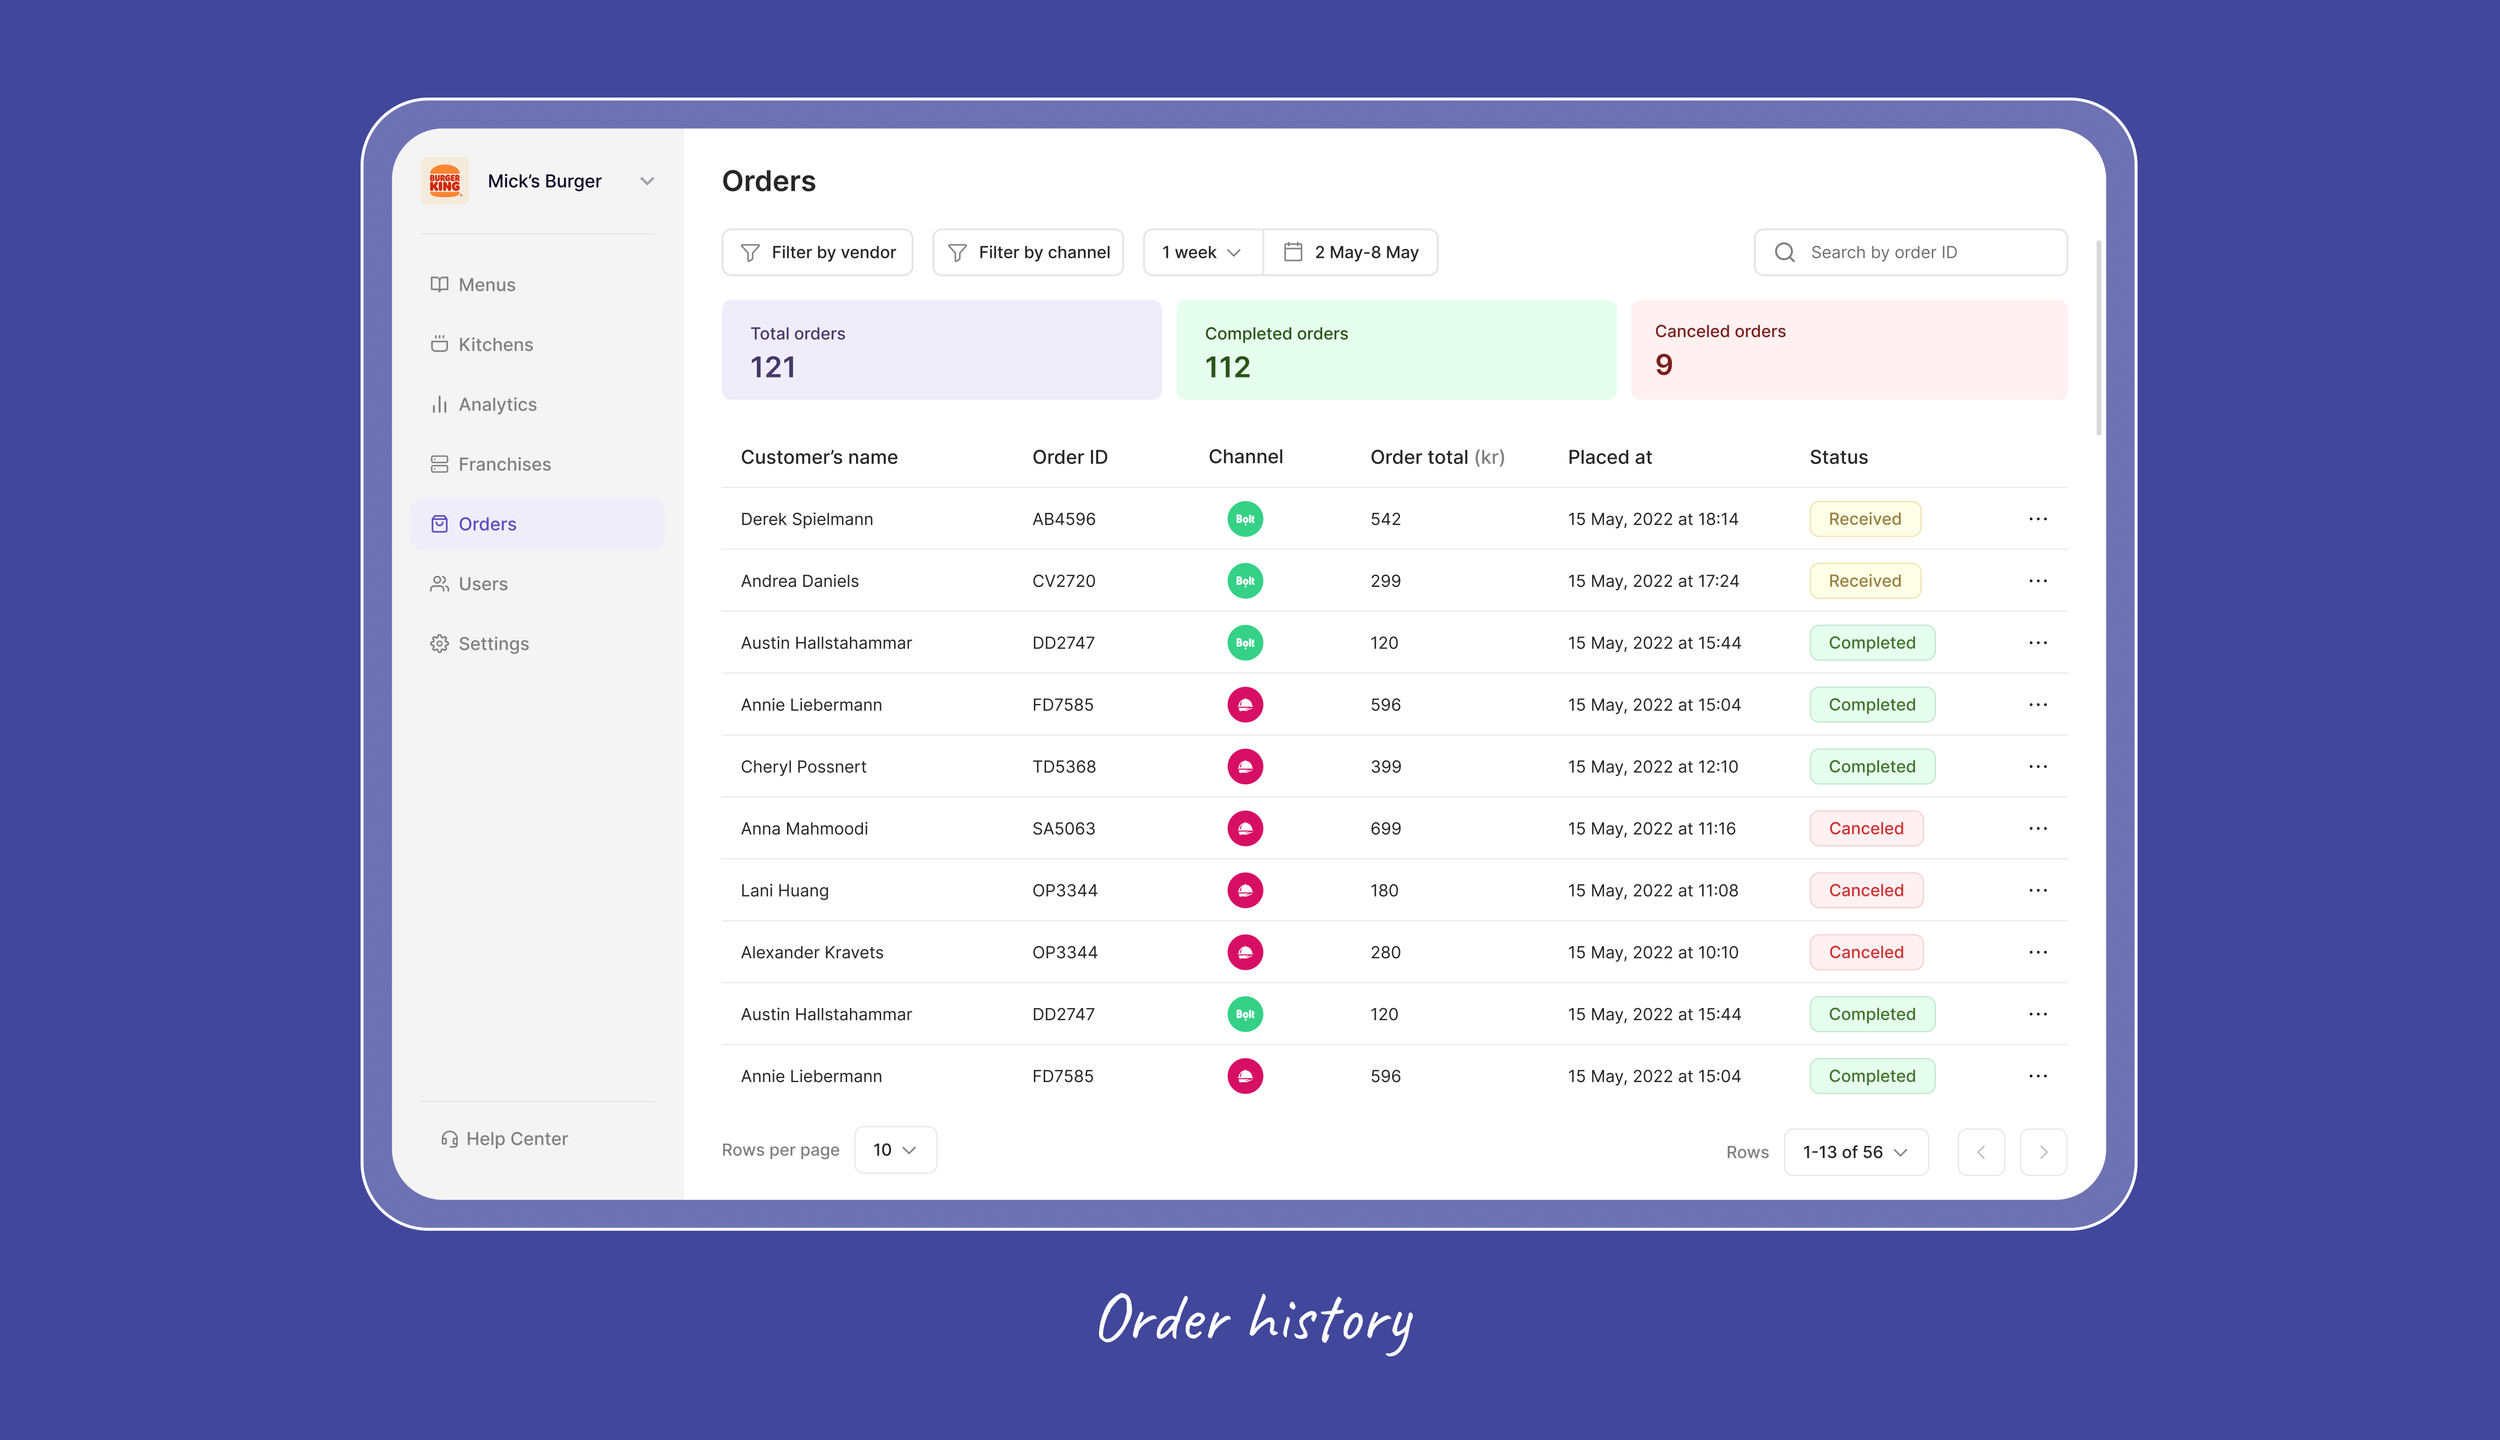Click the calendar icon in date range

(1293, 252)
